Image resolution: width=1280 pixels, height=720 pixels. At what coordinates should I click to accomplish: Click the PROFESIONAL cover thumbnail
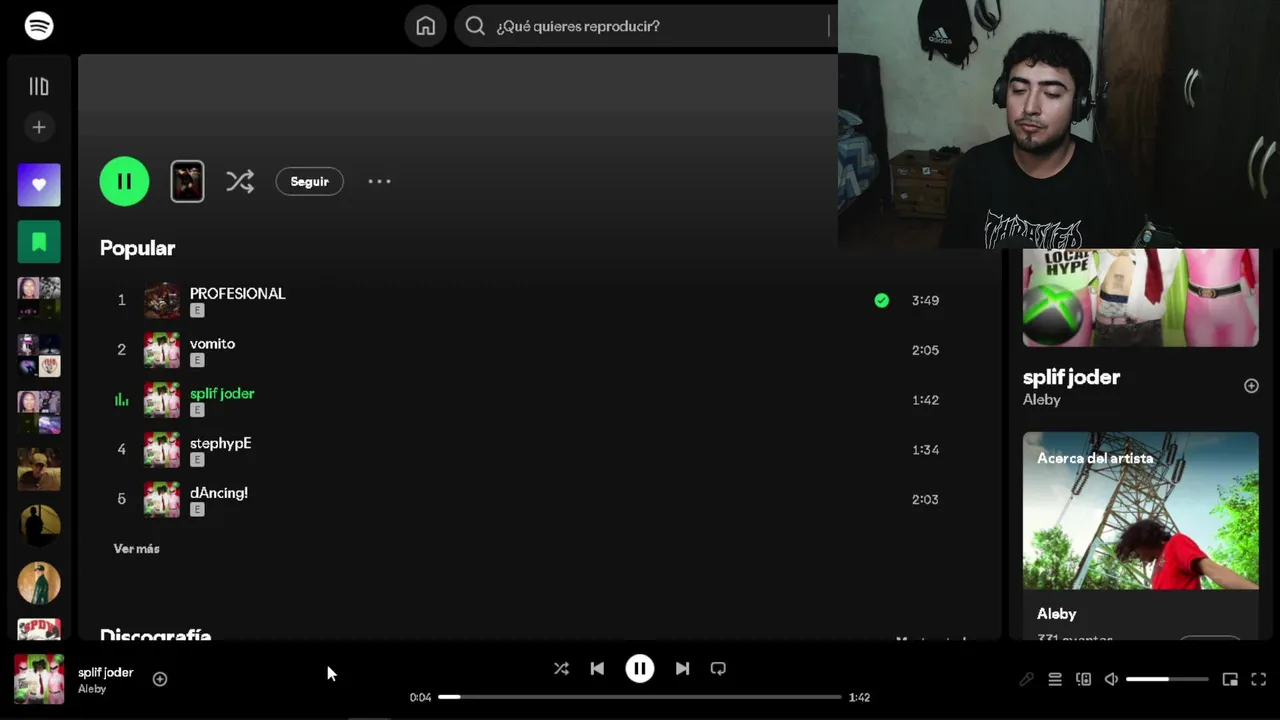point(162,300)
